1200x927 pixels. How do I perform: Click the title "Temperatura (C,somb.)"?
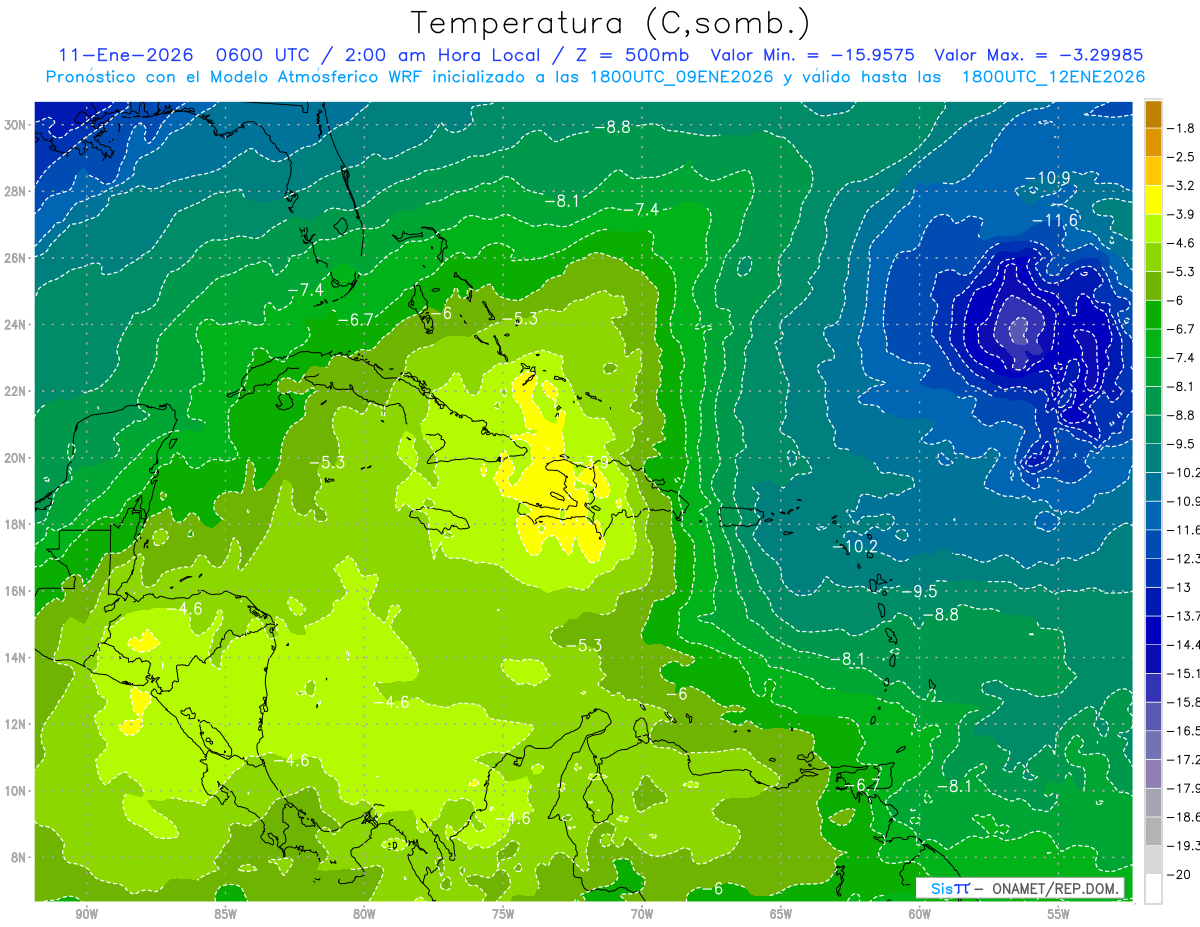(x=611, y=23)
